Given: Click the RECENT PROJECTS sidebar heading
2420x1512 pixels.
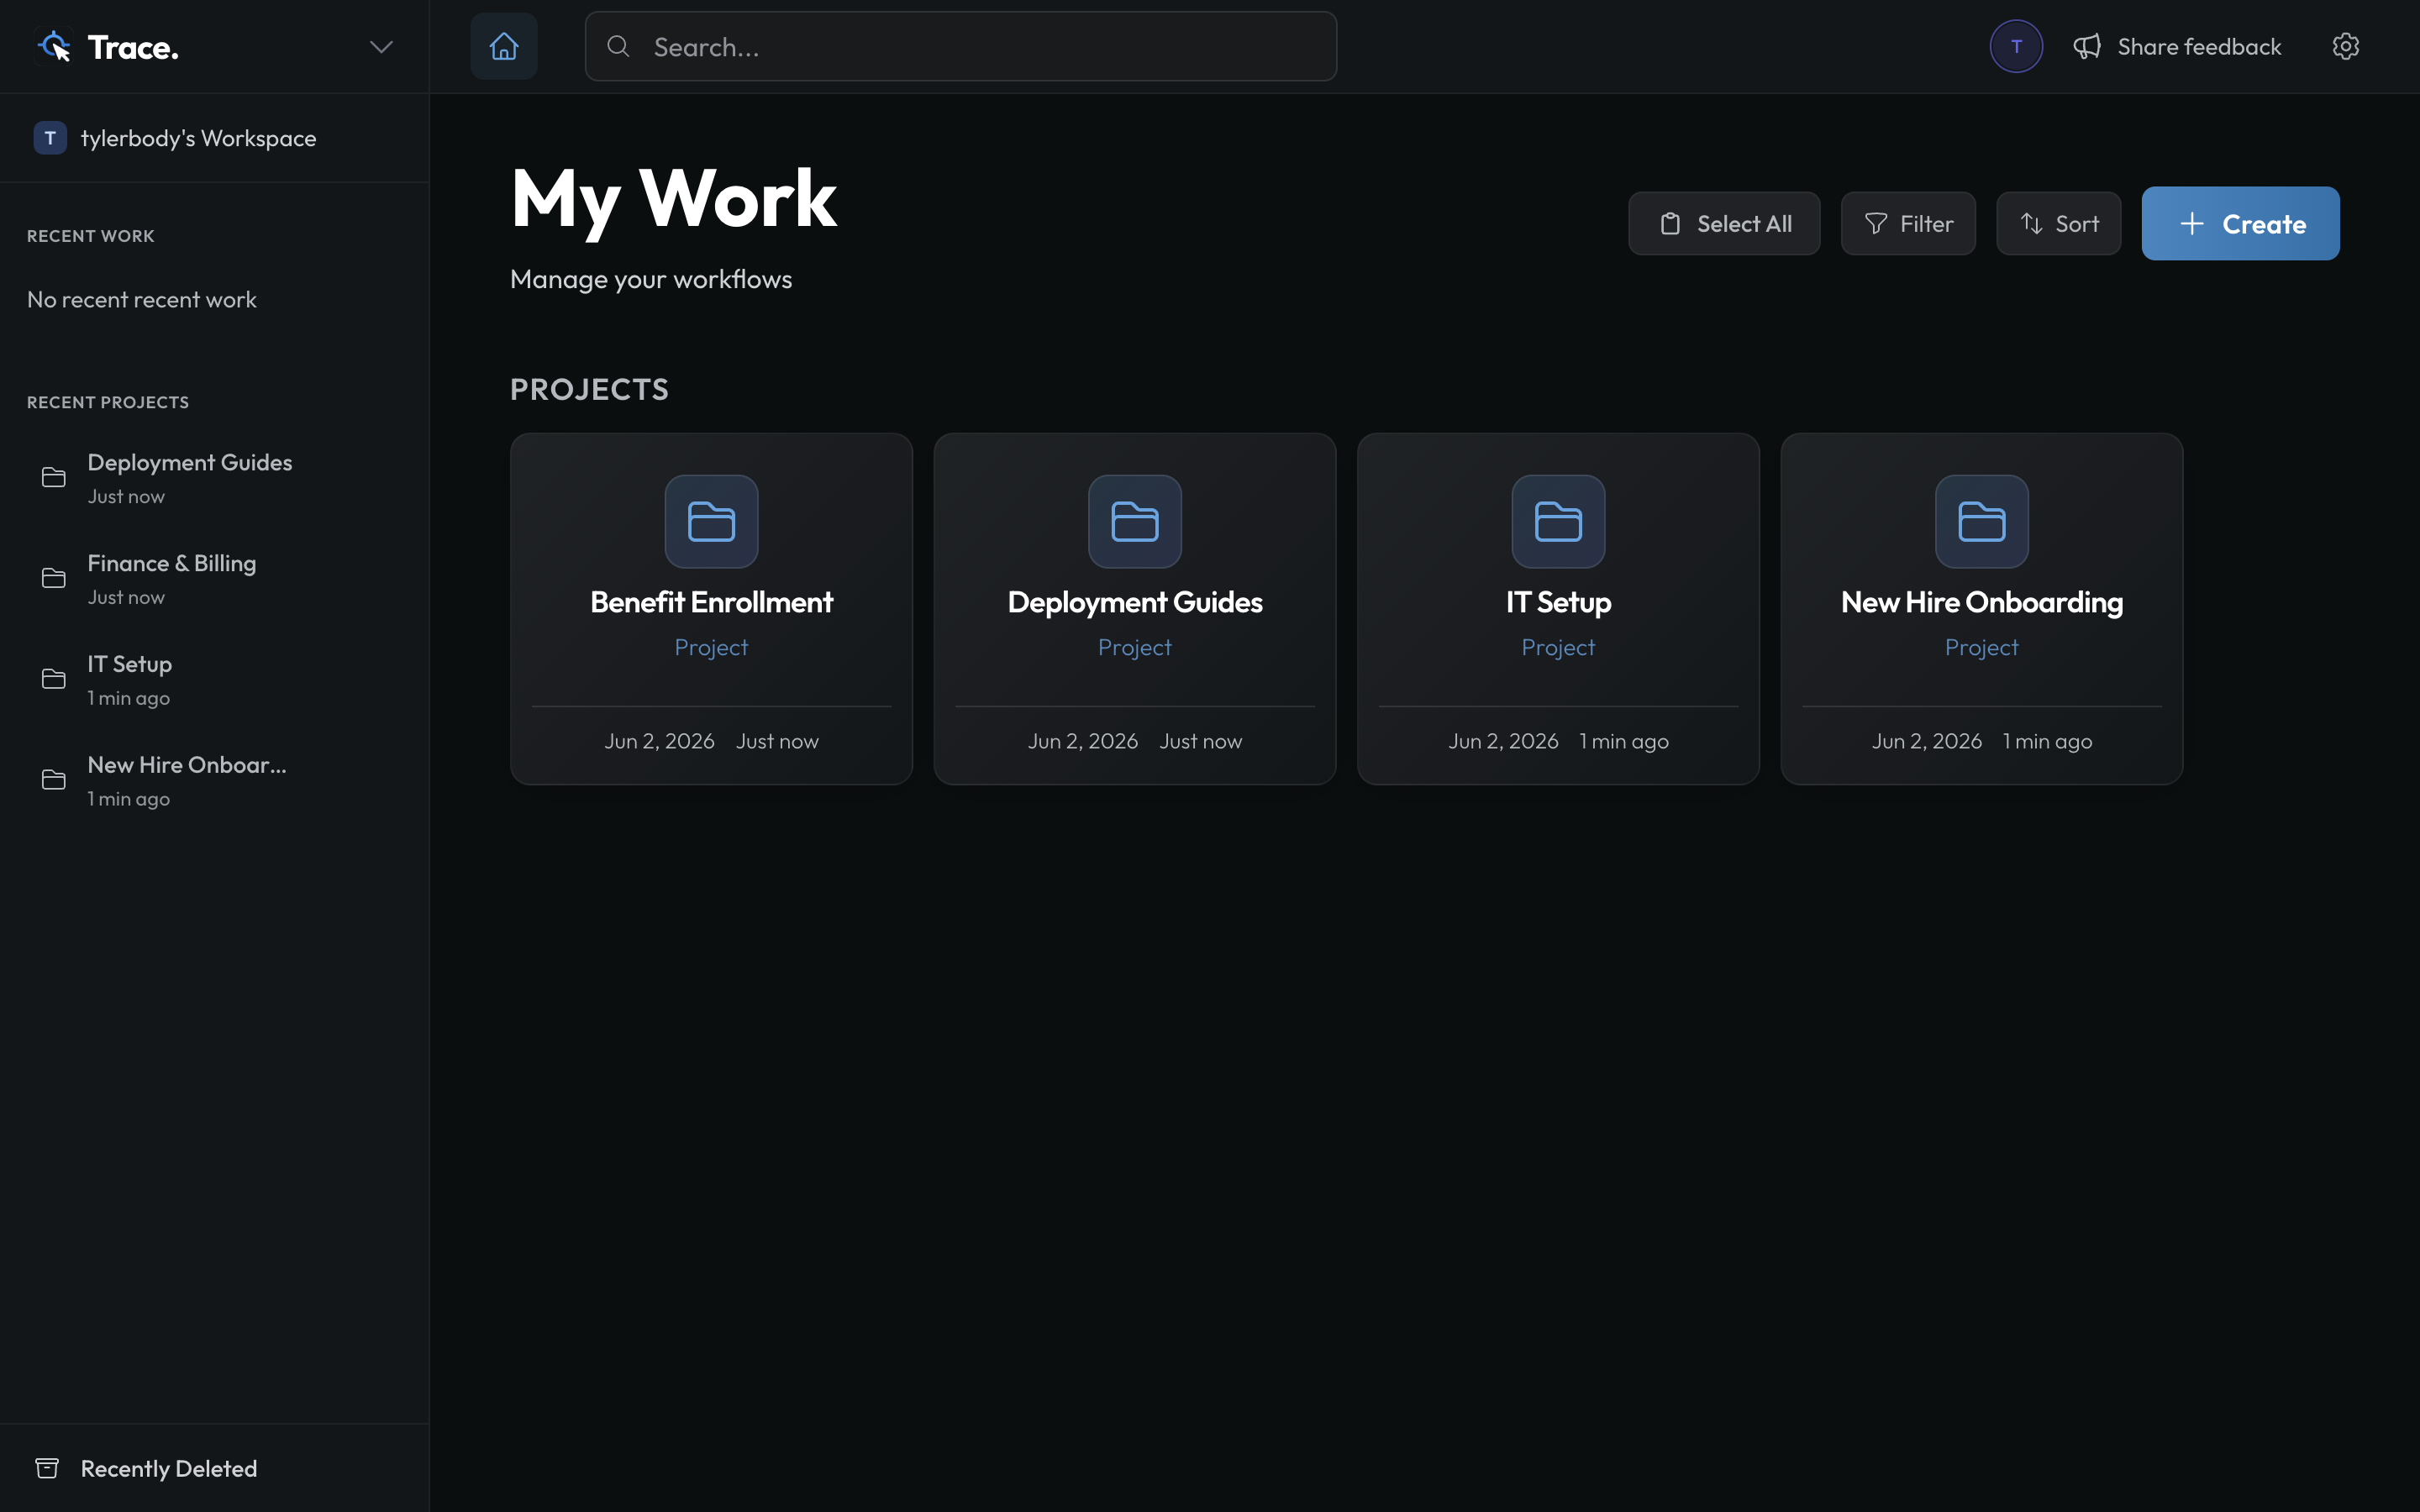Looking at the screenshot, I should tap(108, 402).
